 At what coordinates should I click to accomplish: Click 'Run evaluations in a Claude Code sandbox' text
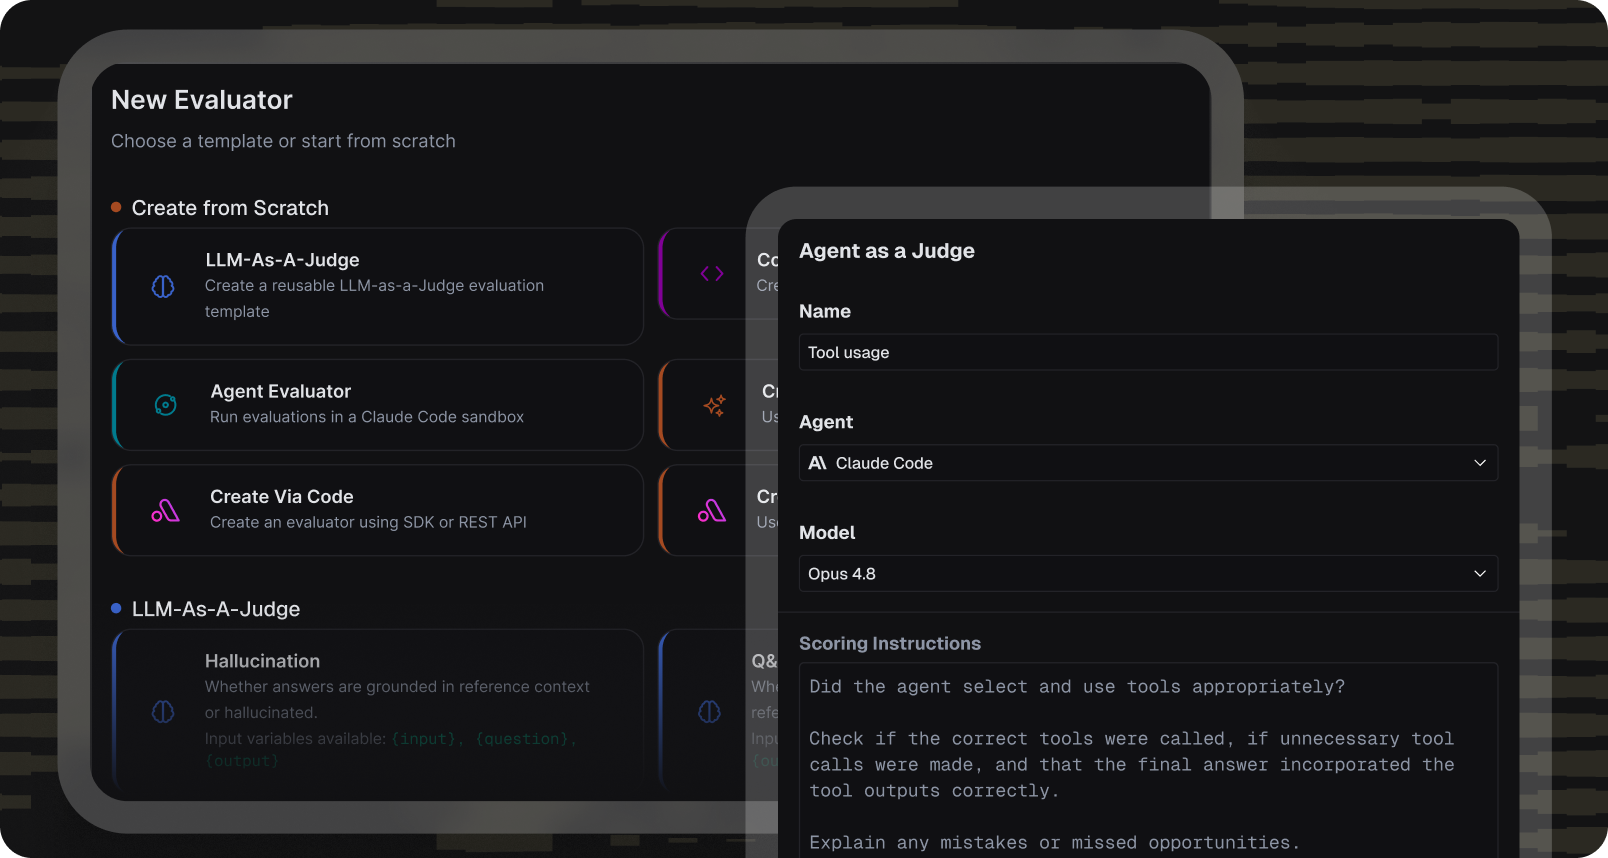click(x=367, y=417)
